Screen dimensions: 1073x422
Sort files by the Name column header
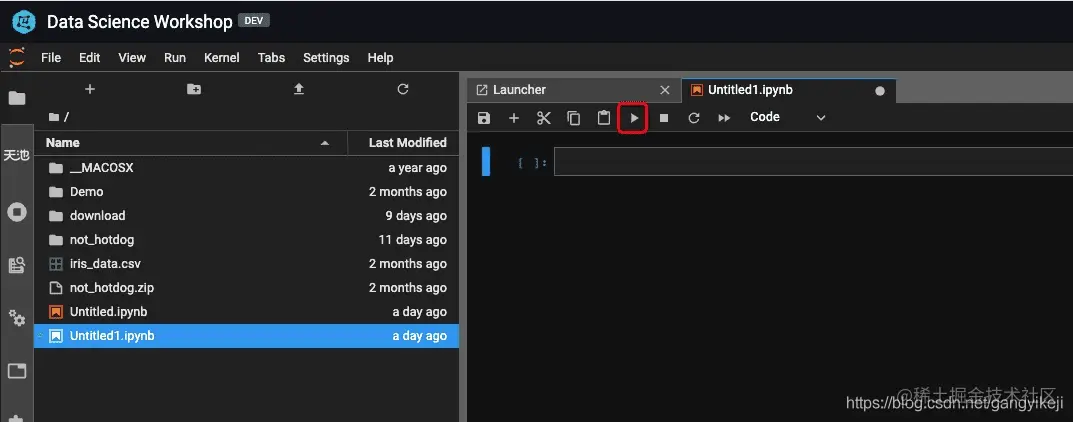[191, 142]
